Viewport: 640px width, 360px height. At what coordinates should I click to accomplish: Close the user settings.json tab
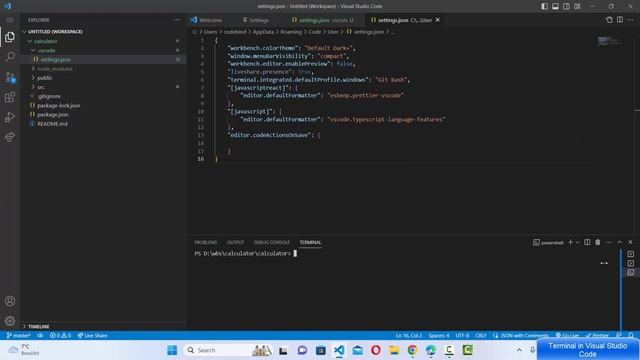pos(438,20)
